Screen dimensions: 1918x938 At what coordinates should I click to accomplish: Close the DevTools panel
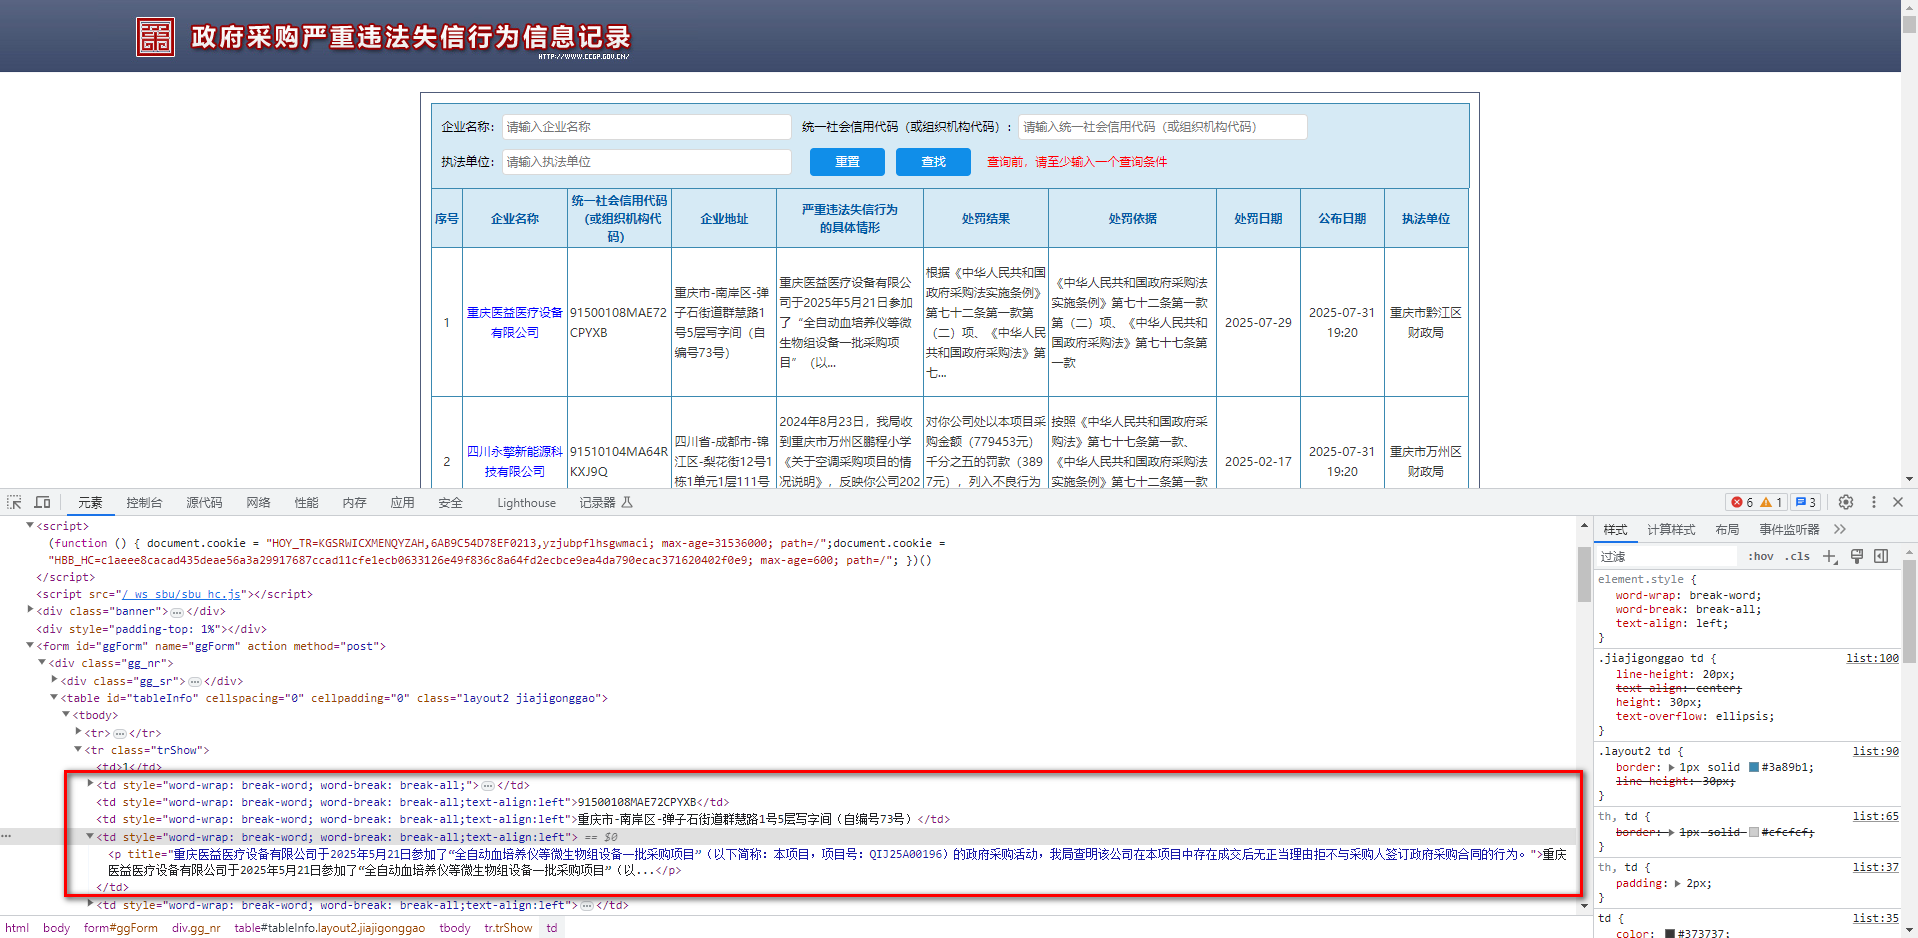coord(1898,502)
